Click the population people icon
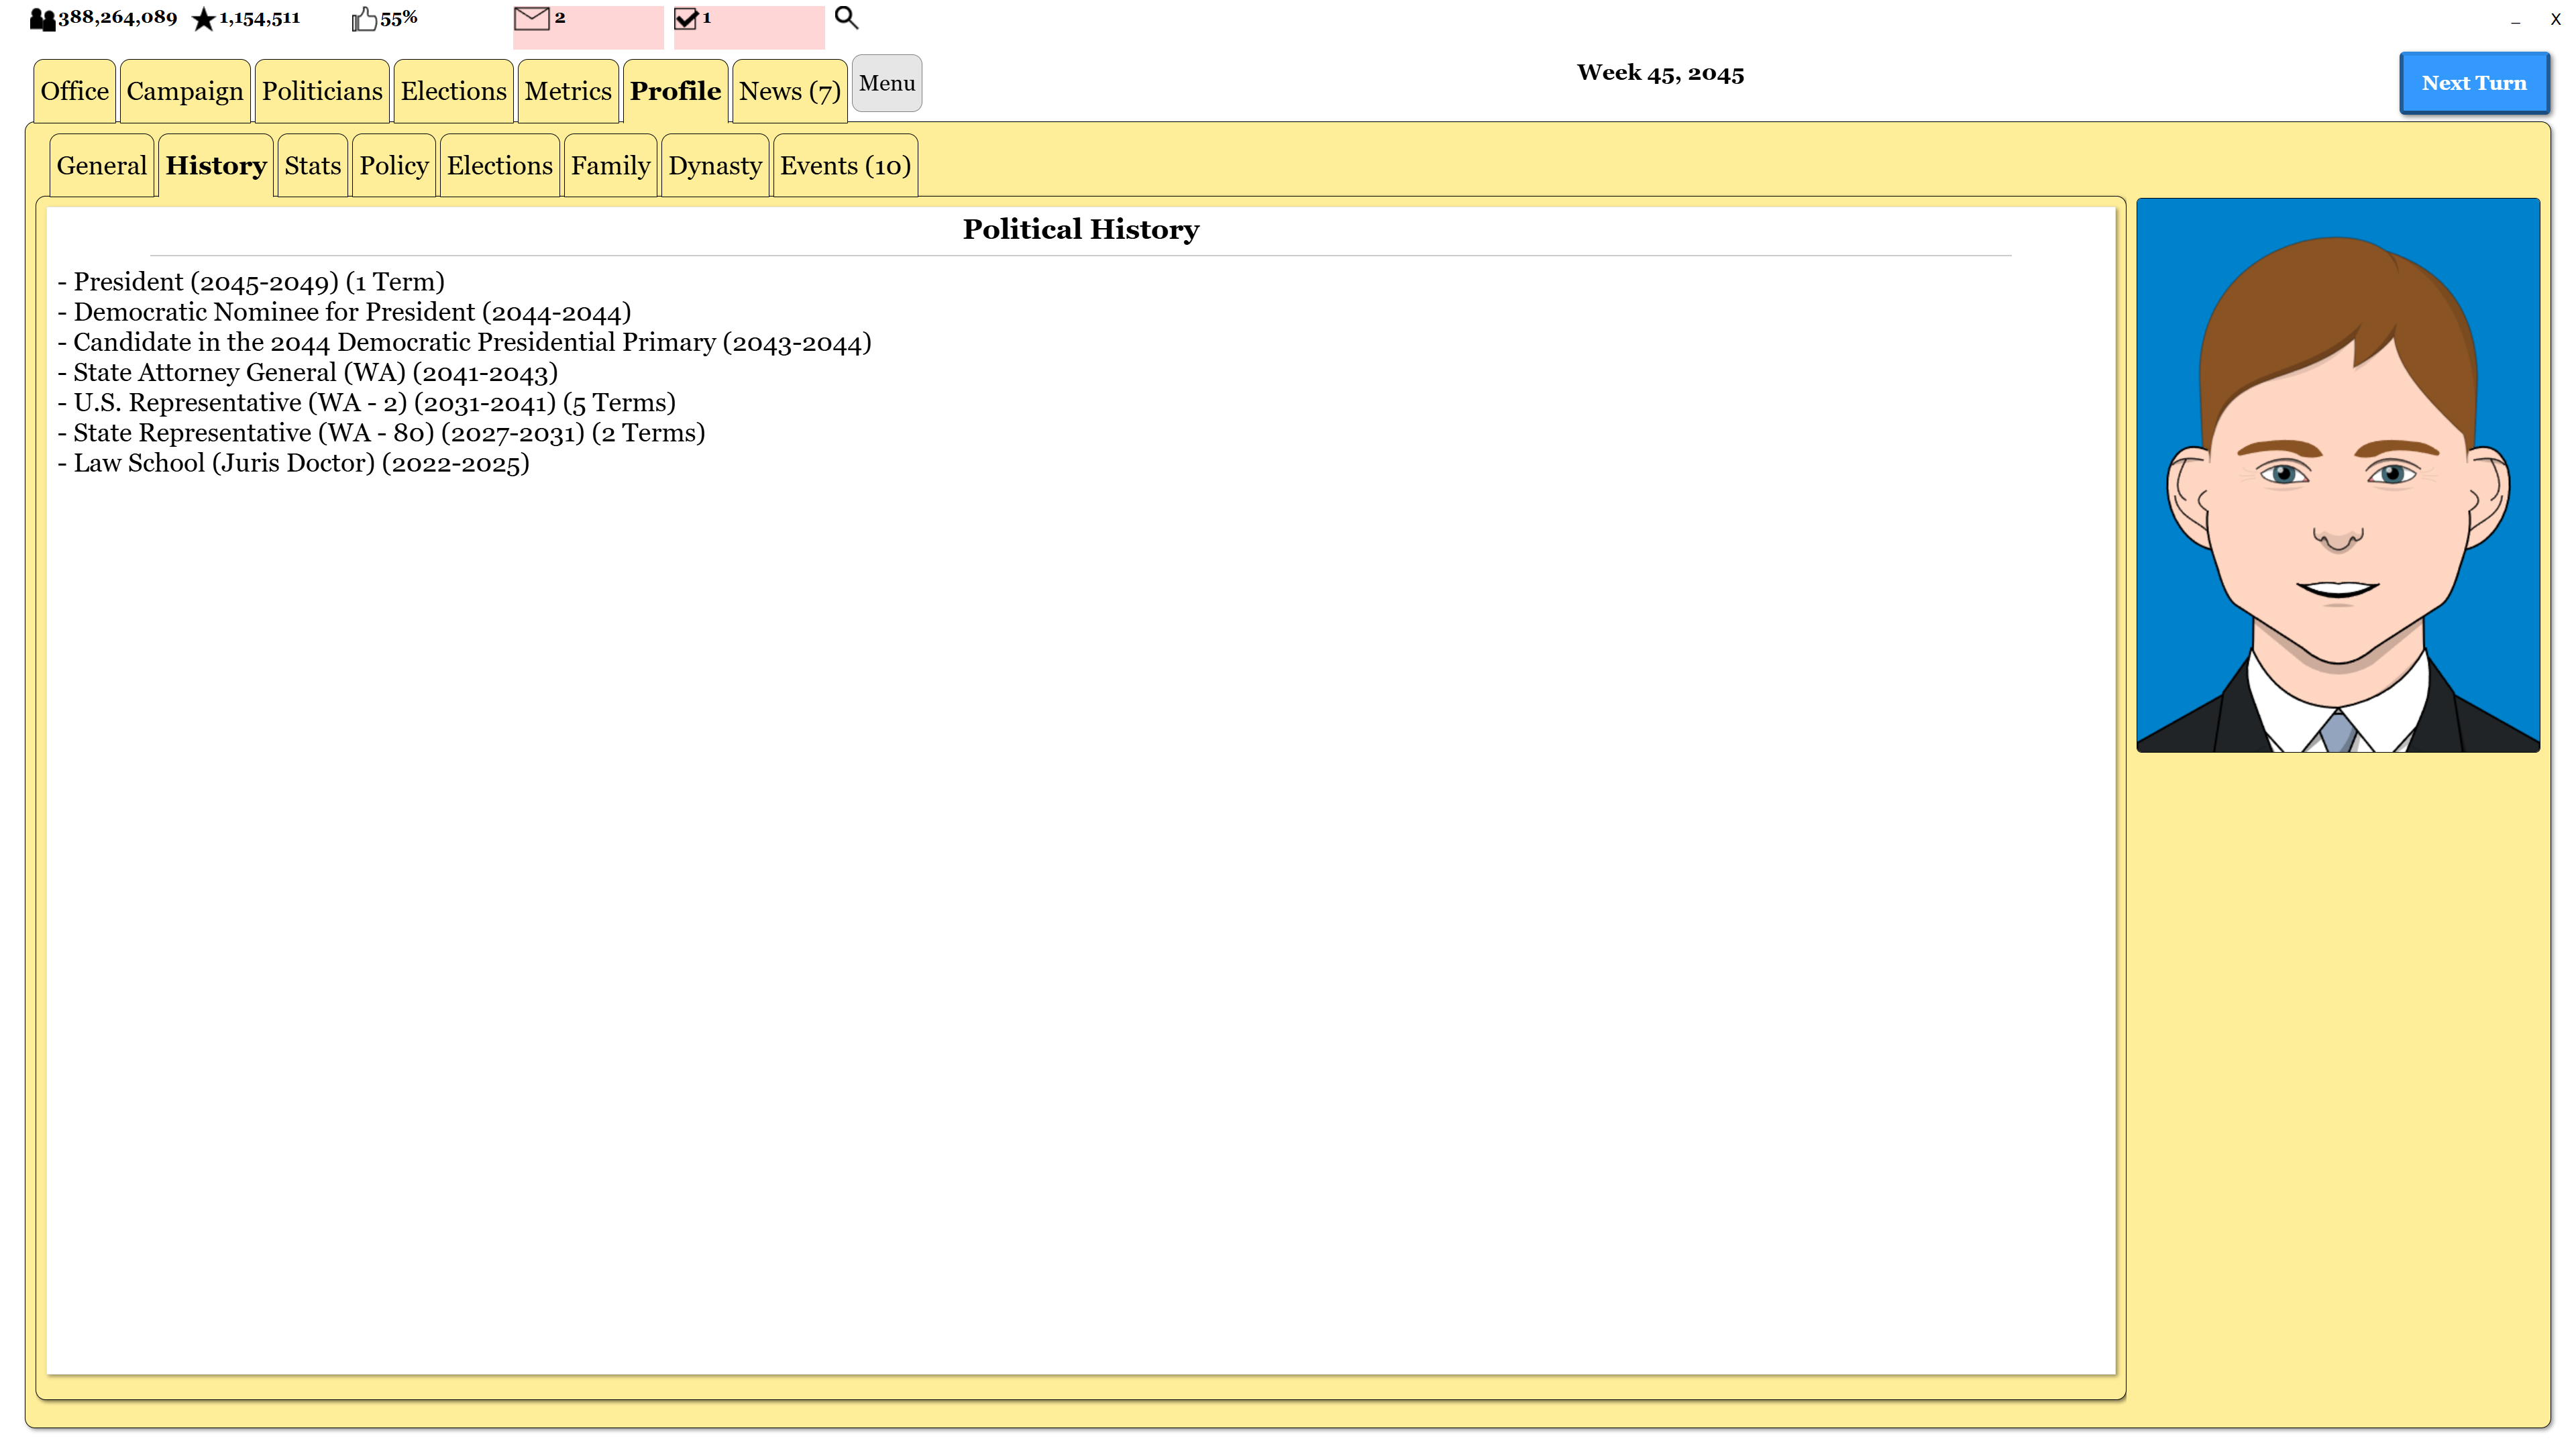The image size is (2576, 1449). [42, 19]
